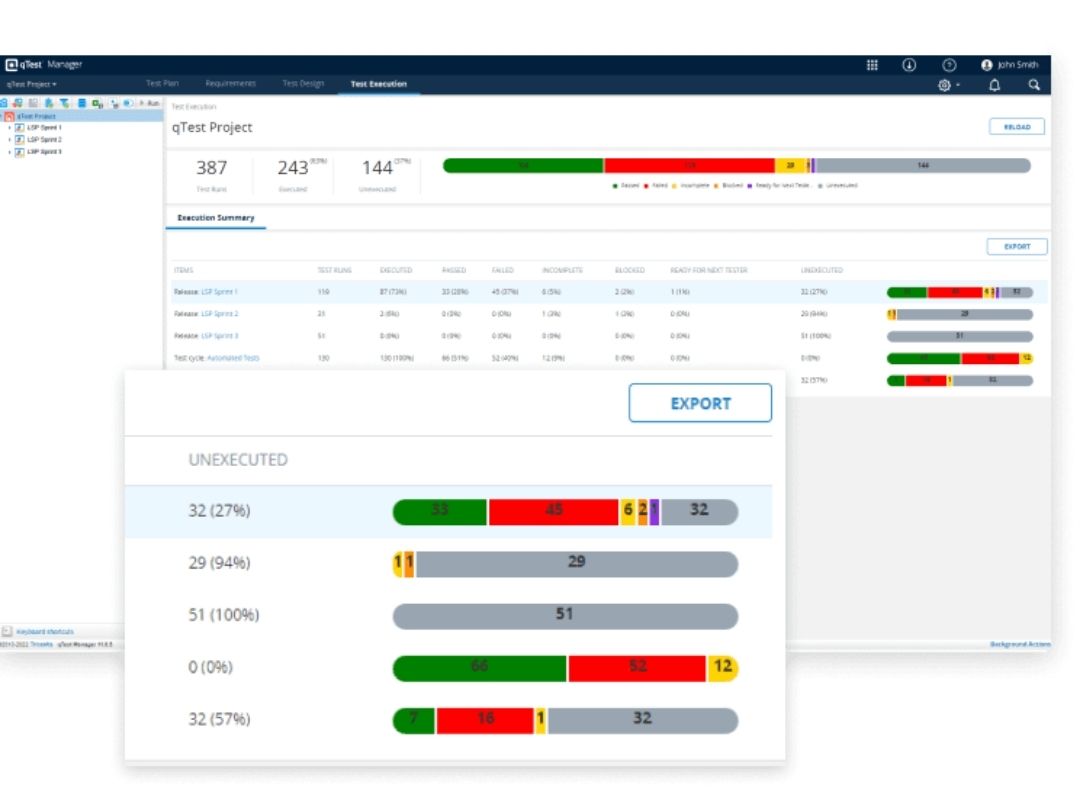Expand the LSP Sprint 3 tree node
The width and height of the screenshot is (1080, 810).
click(x=9, y=152)
